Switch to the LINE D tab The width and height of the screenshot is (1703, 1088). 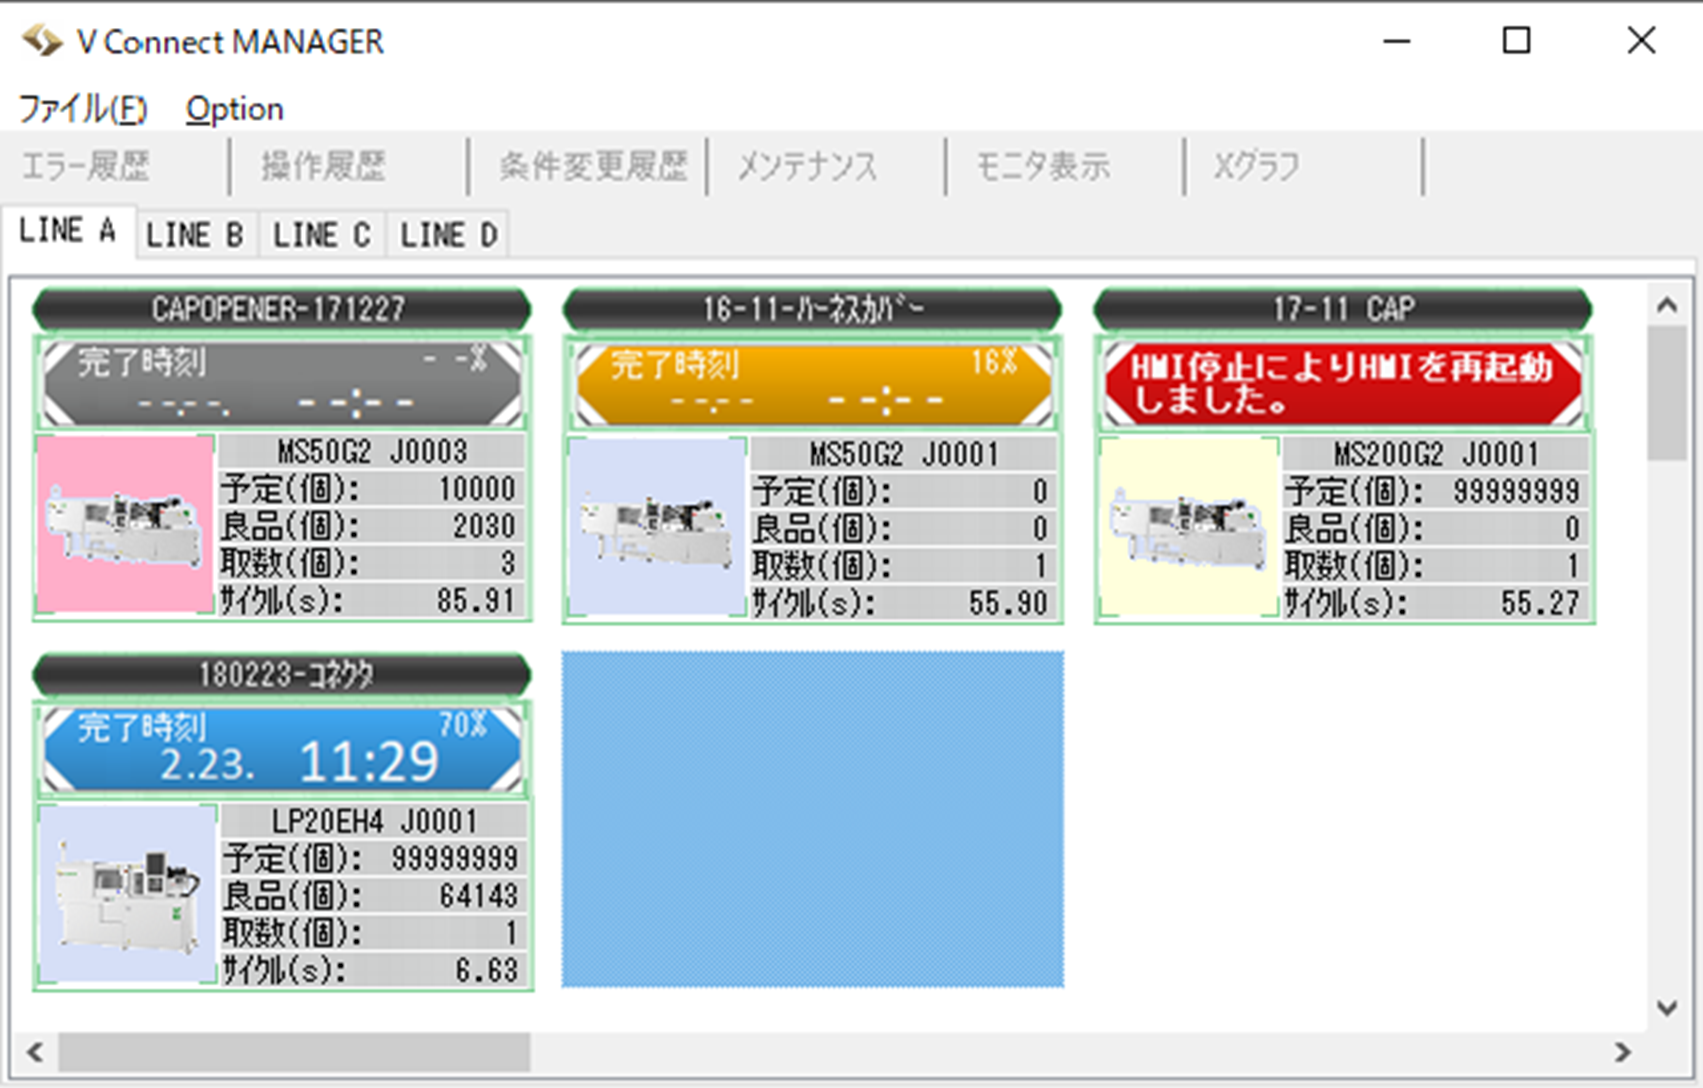point(449,235)
